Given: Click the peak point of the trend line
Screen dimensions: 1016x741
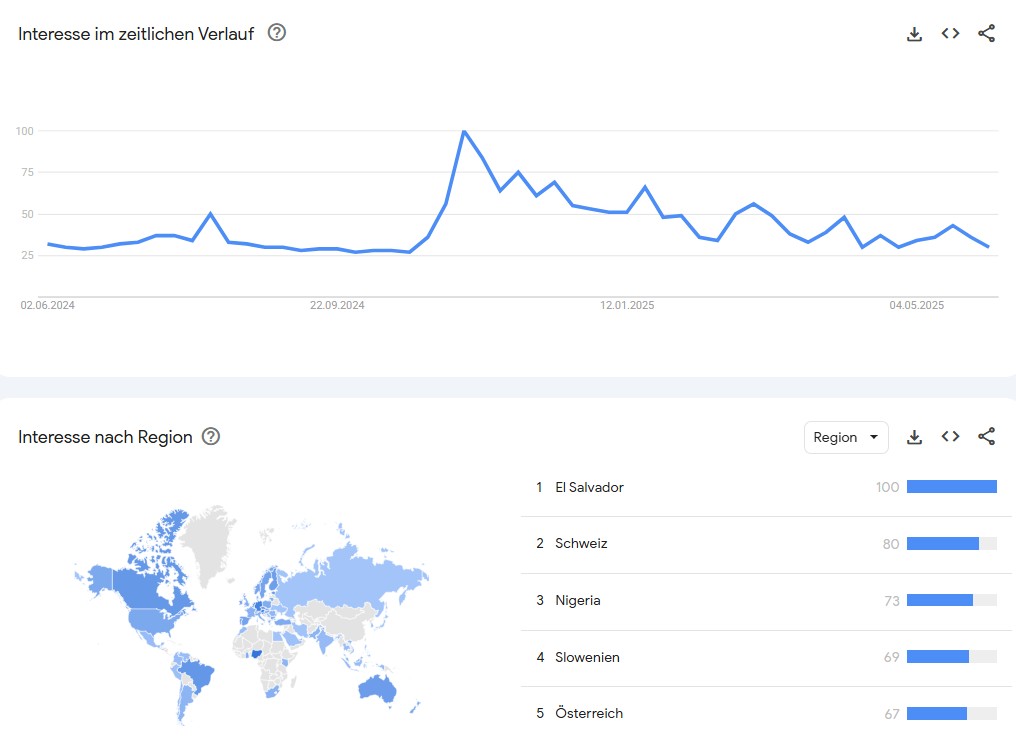Looking at the screenshot, I should click(x=464, y=131).
